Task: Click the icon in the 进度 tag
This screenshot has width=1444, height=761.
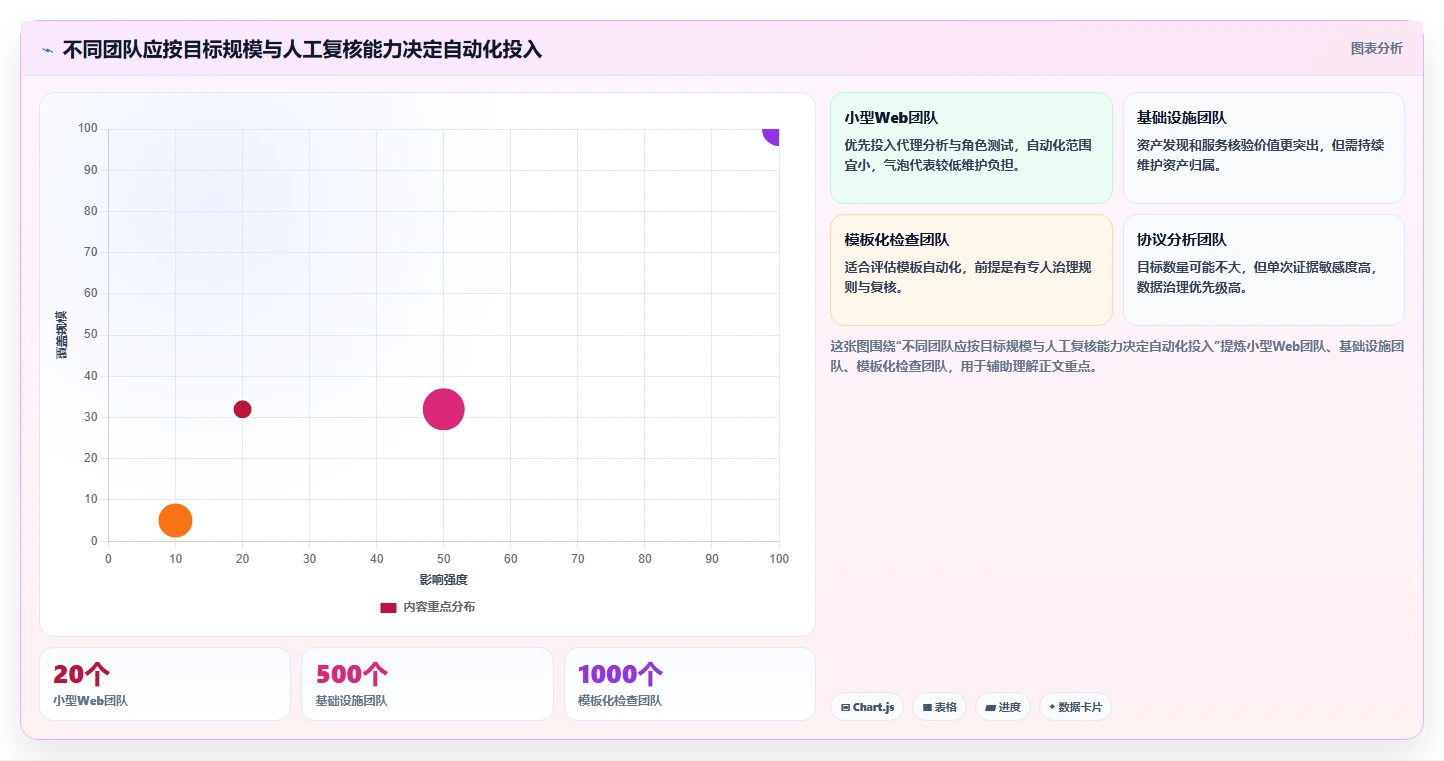Action: pos(990,707)
